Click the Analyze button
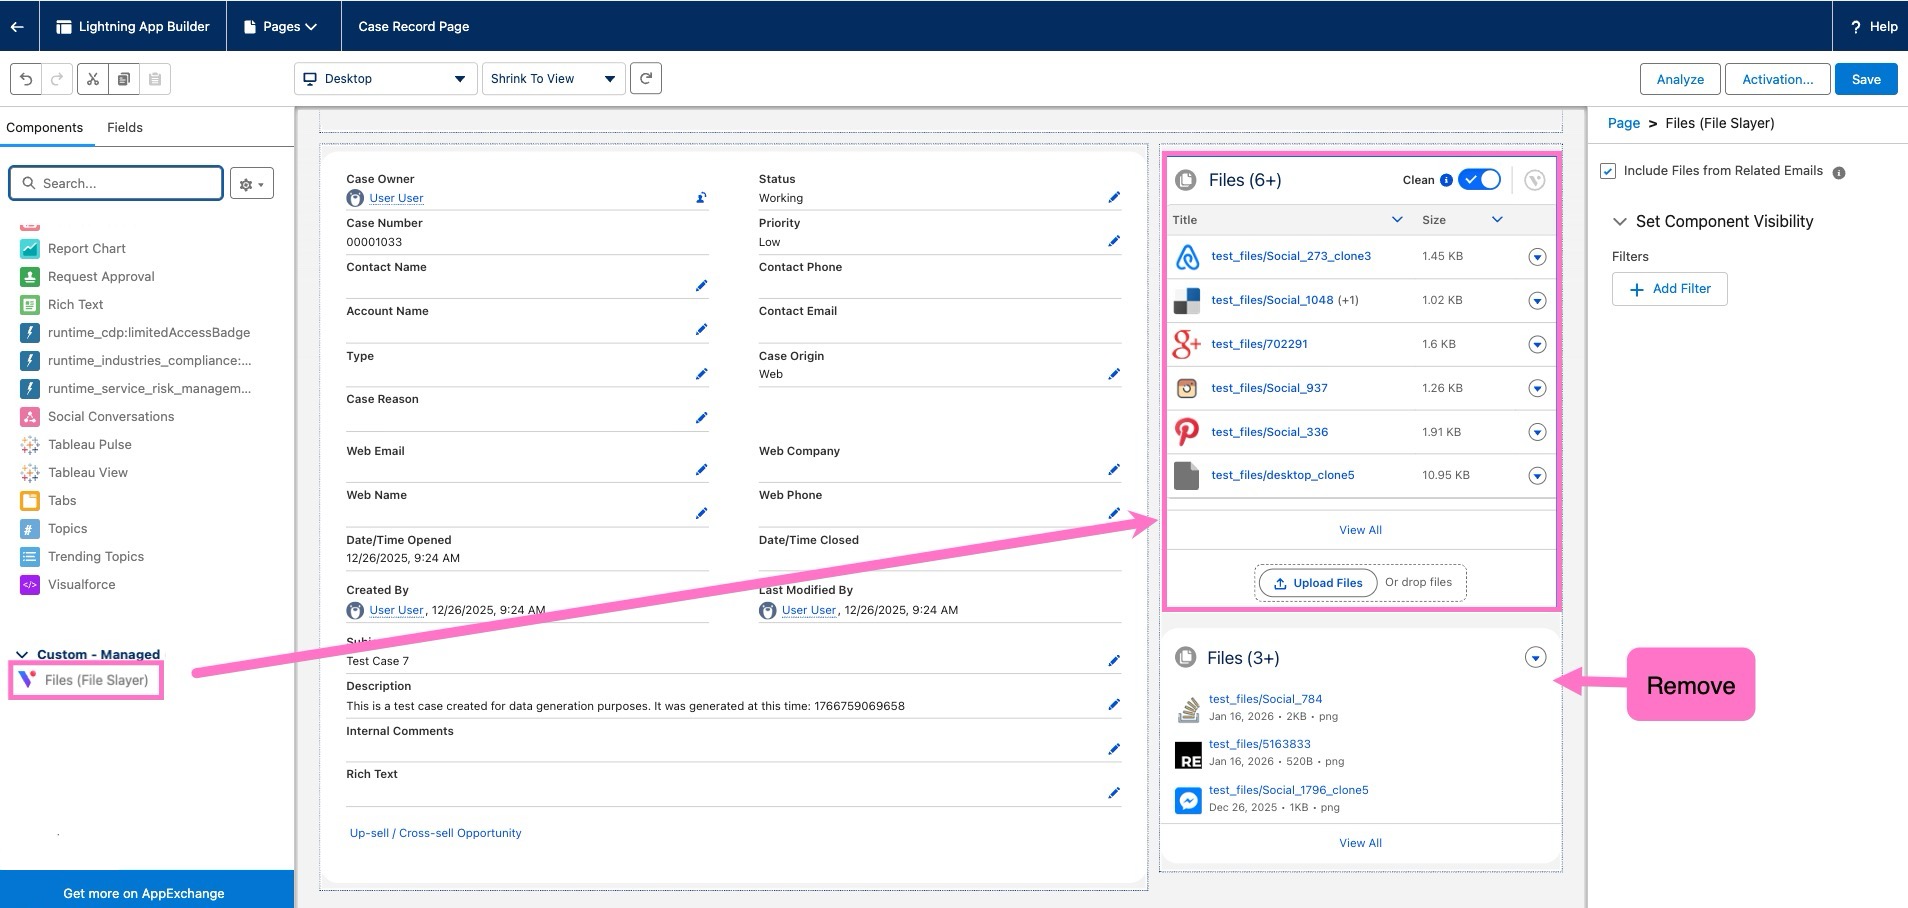Screen dimensions: 1908x908 click(1680, 79)
